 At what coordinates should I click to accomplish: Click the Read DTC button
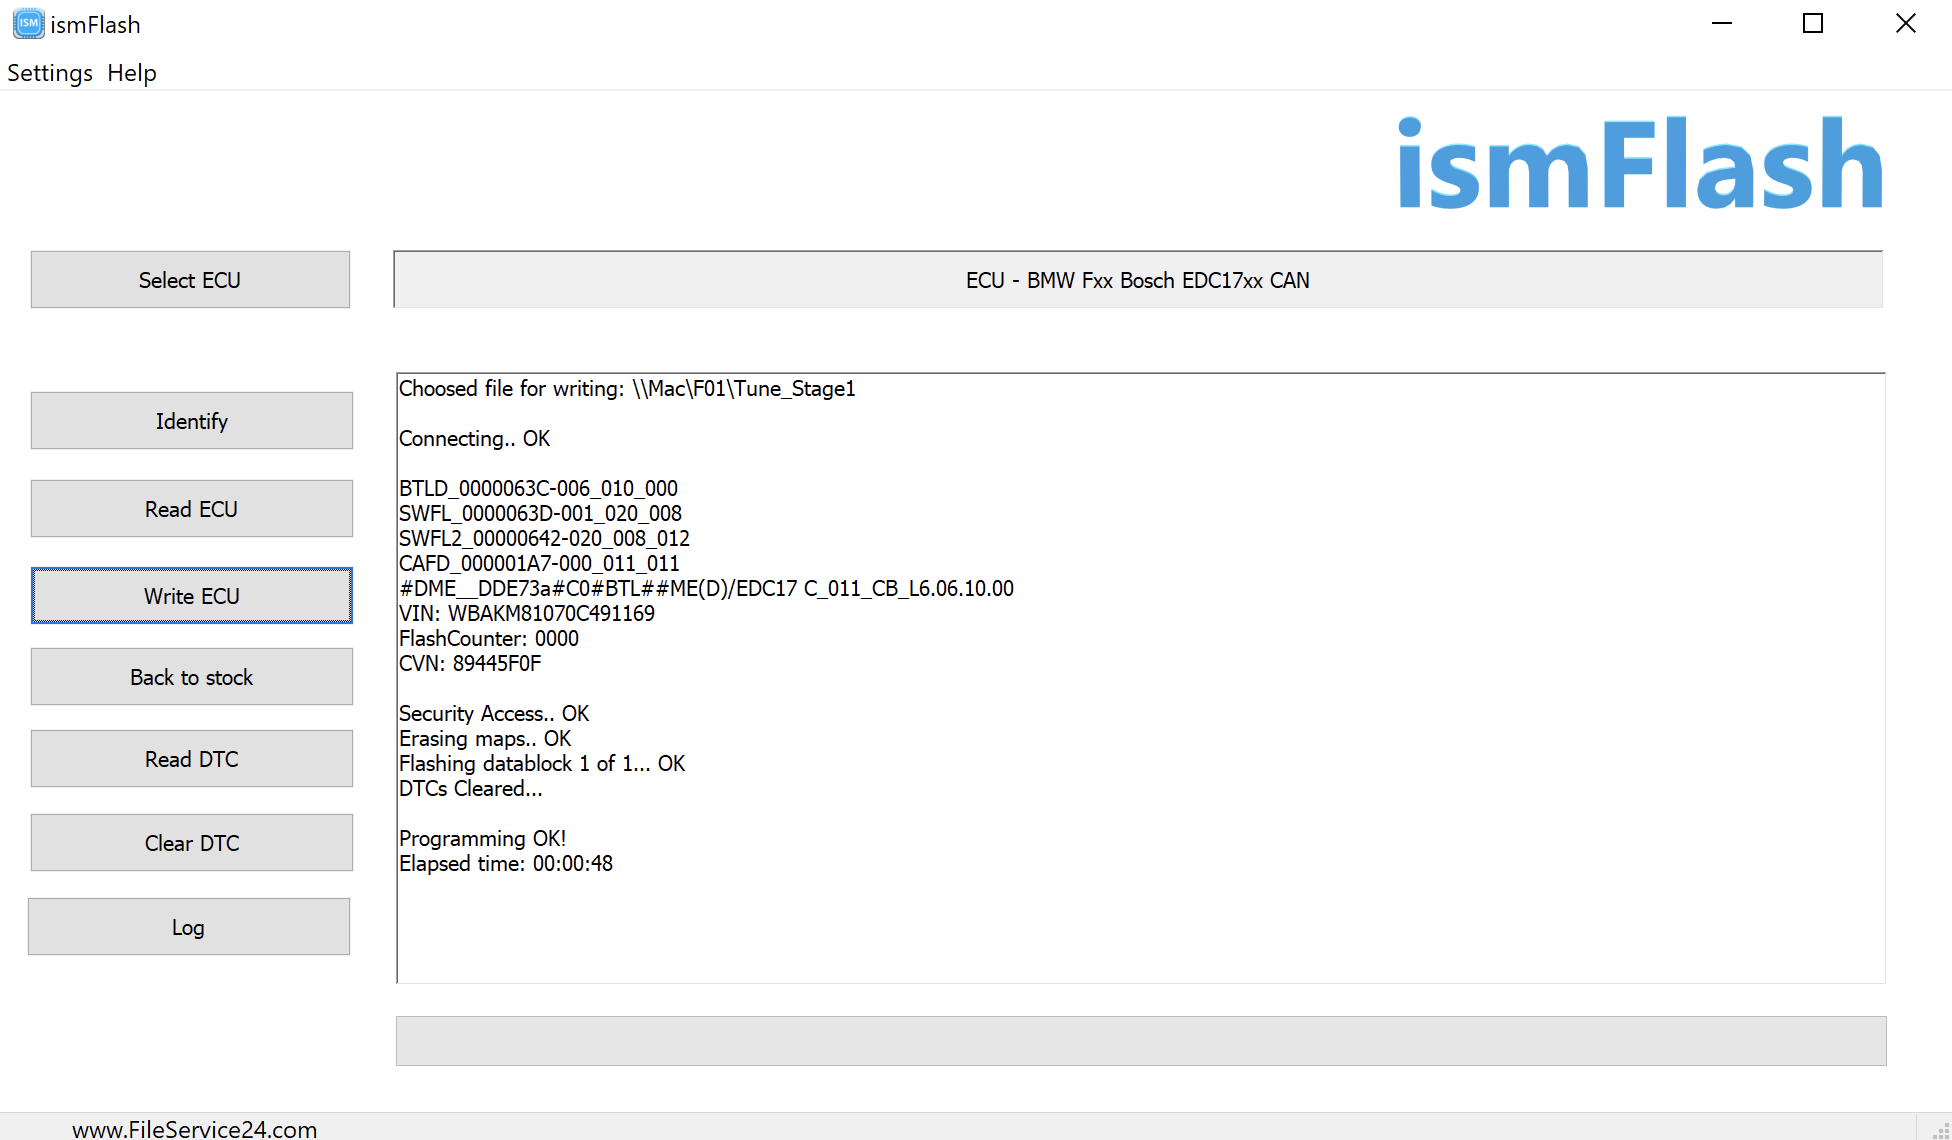pos(192,759)
